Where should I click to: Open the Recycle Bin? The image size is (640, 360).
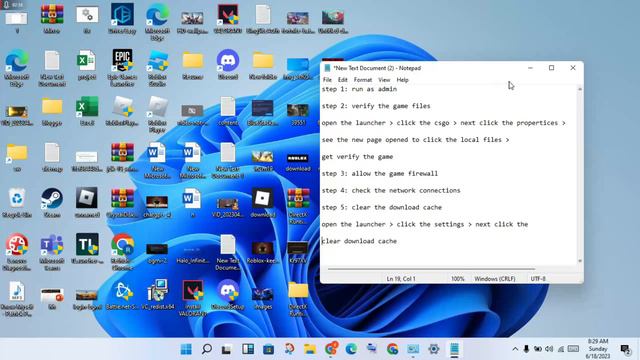pos(17,202)
